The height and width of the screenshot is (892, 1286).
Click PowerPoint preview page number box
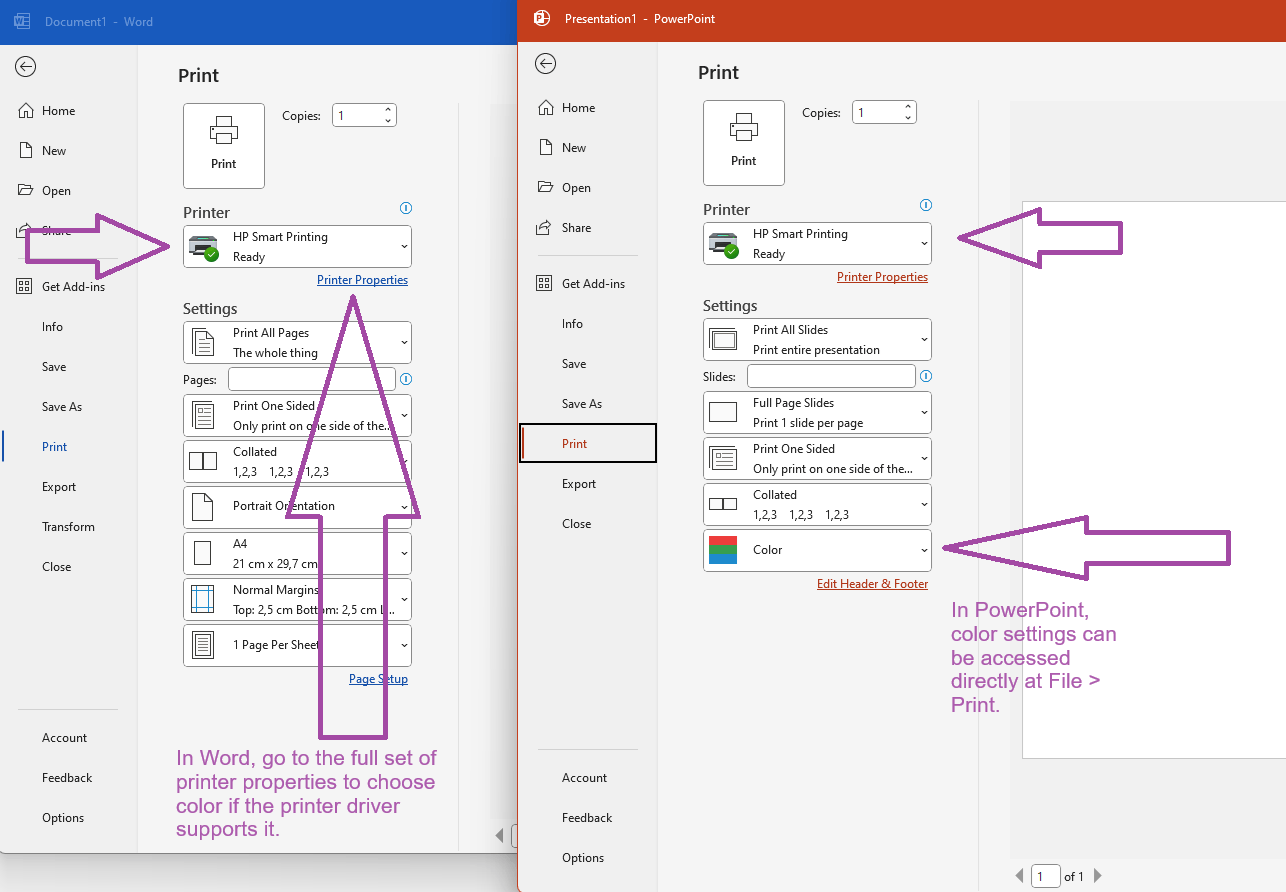coord(1046,876)
